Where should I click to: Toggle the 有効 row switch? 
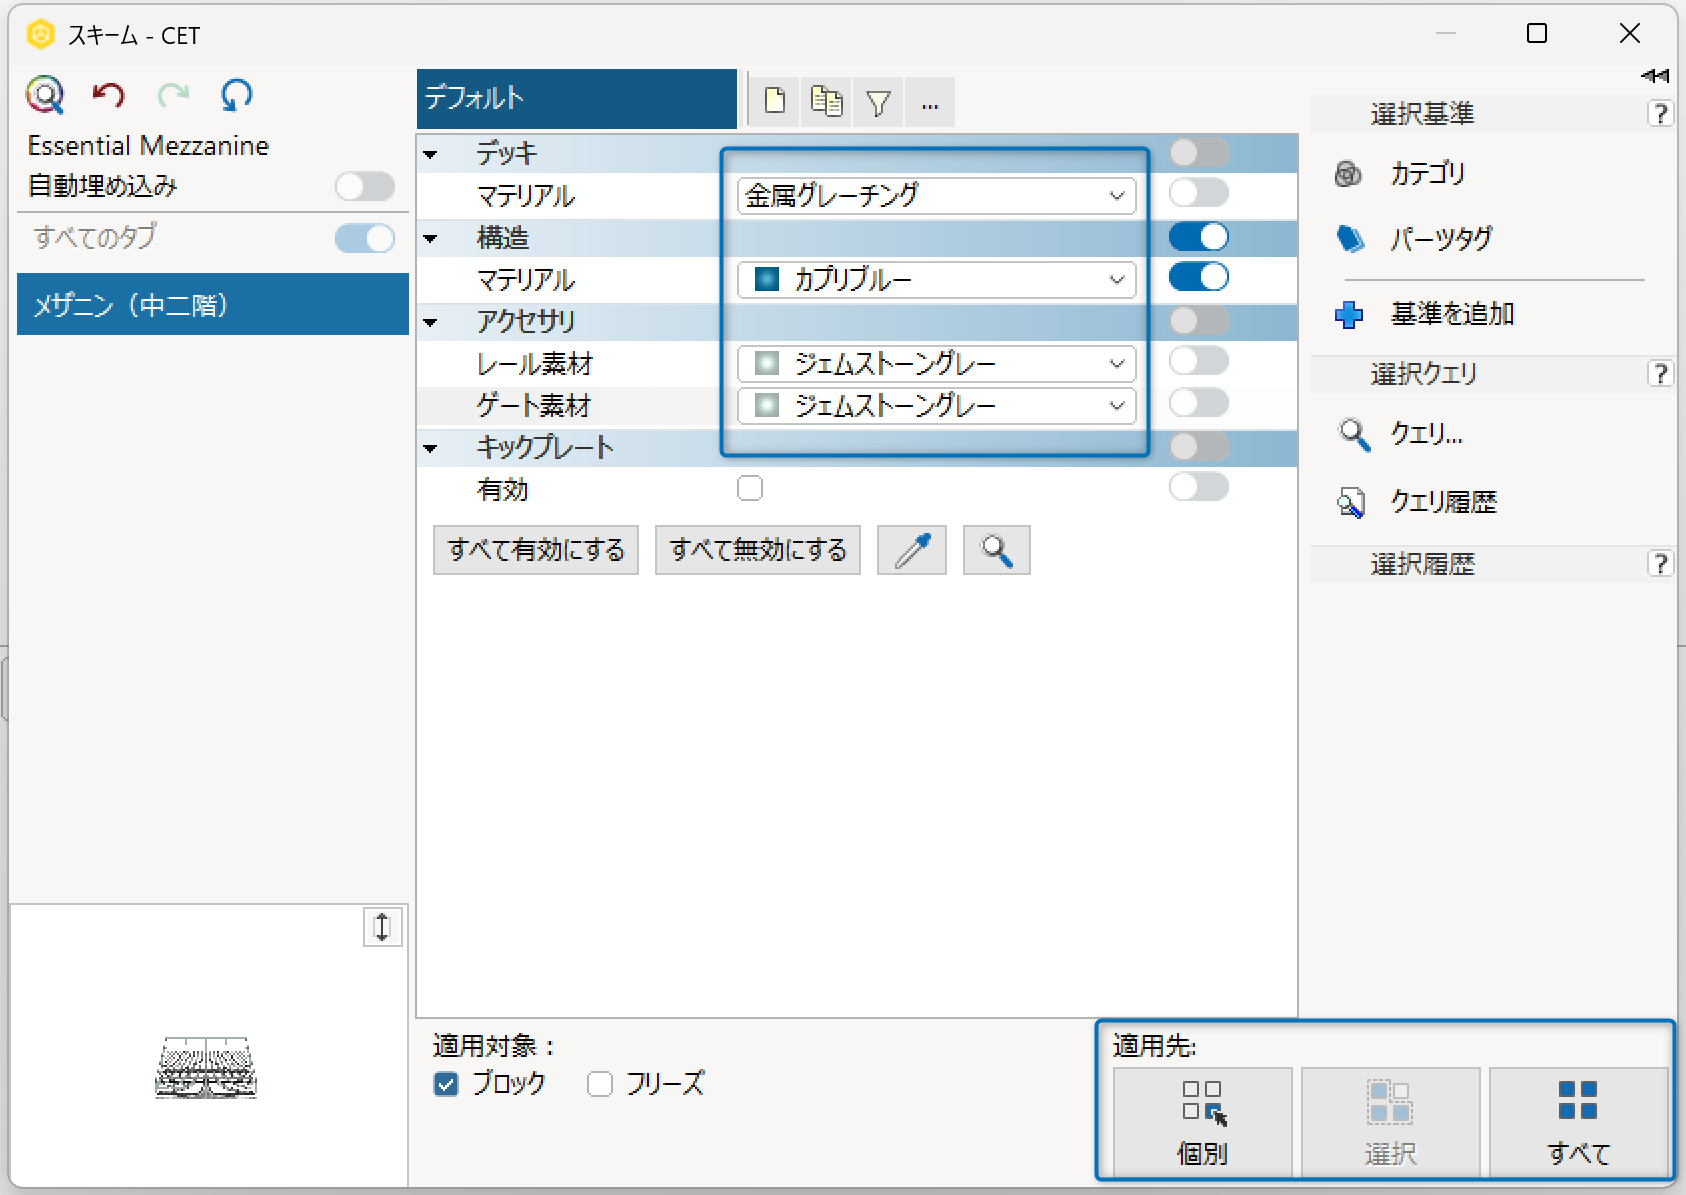[1199, 487]
